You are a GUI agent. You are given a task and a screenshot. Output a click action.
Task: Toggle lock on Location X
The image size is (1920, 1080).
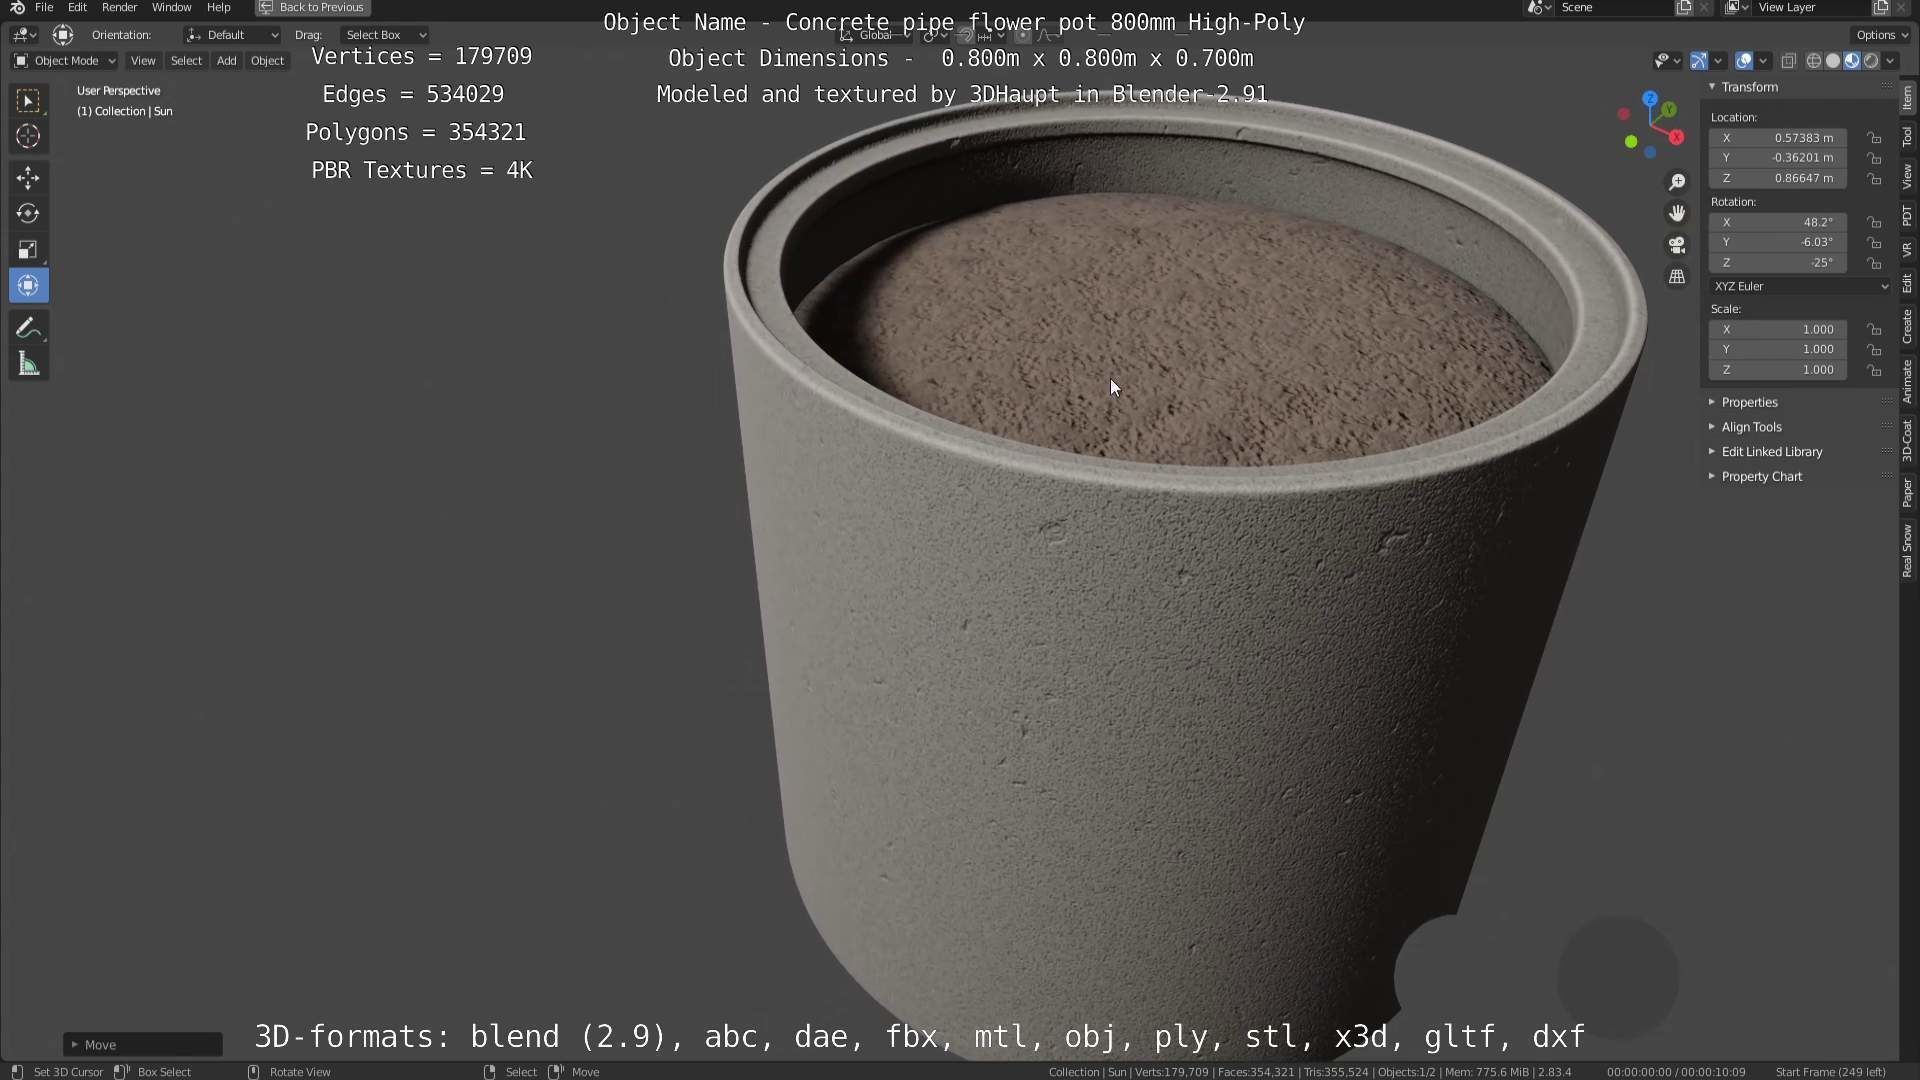[1875, 138]
